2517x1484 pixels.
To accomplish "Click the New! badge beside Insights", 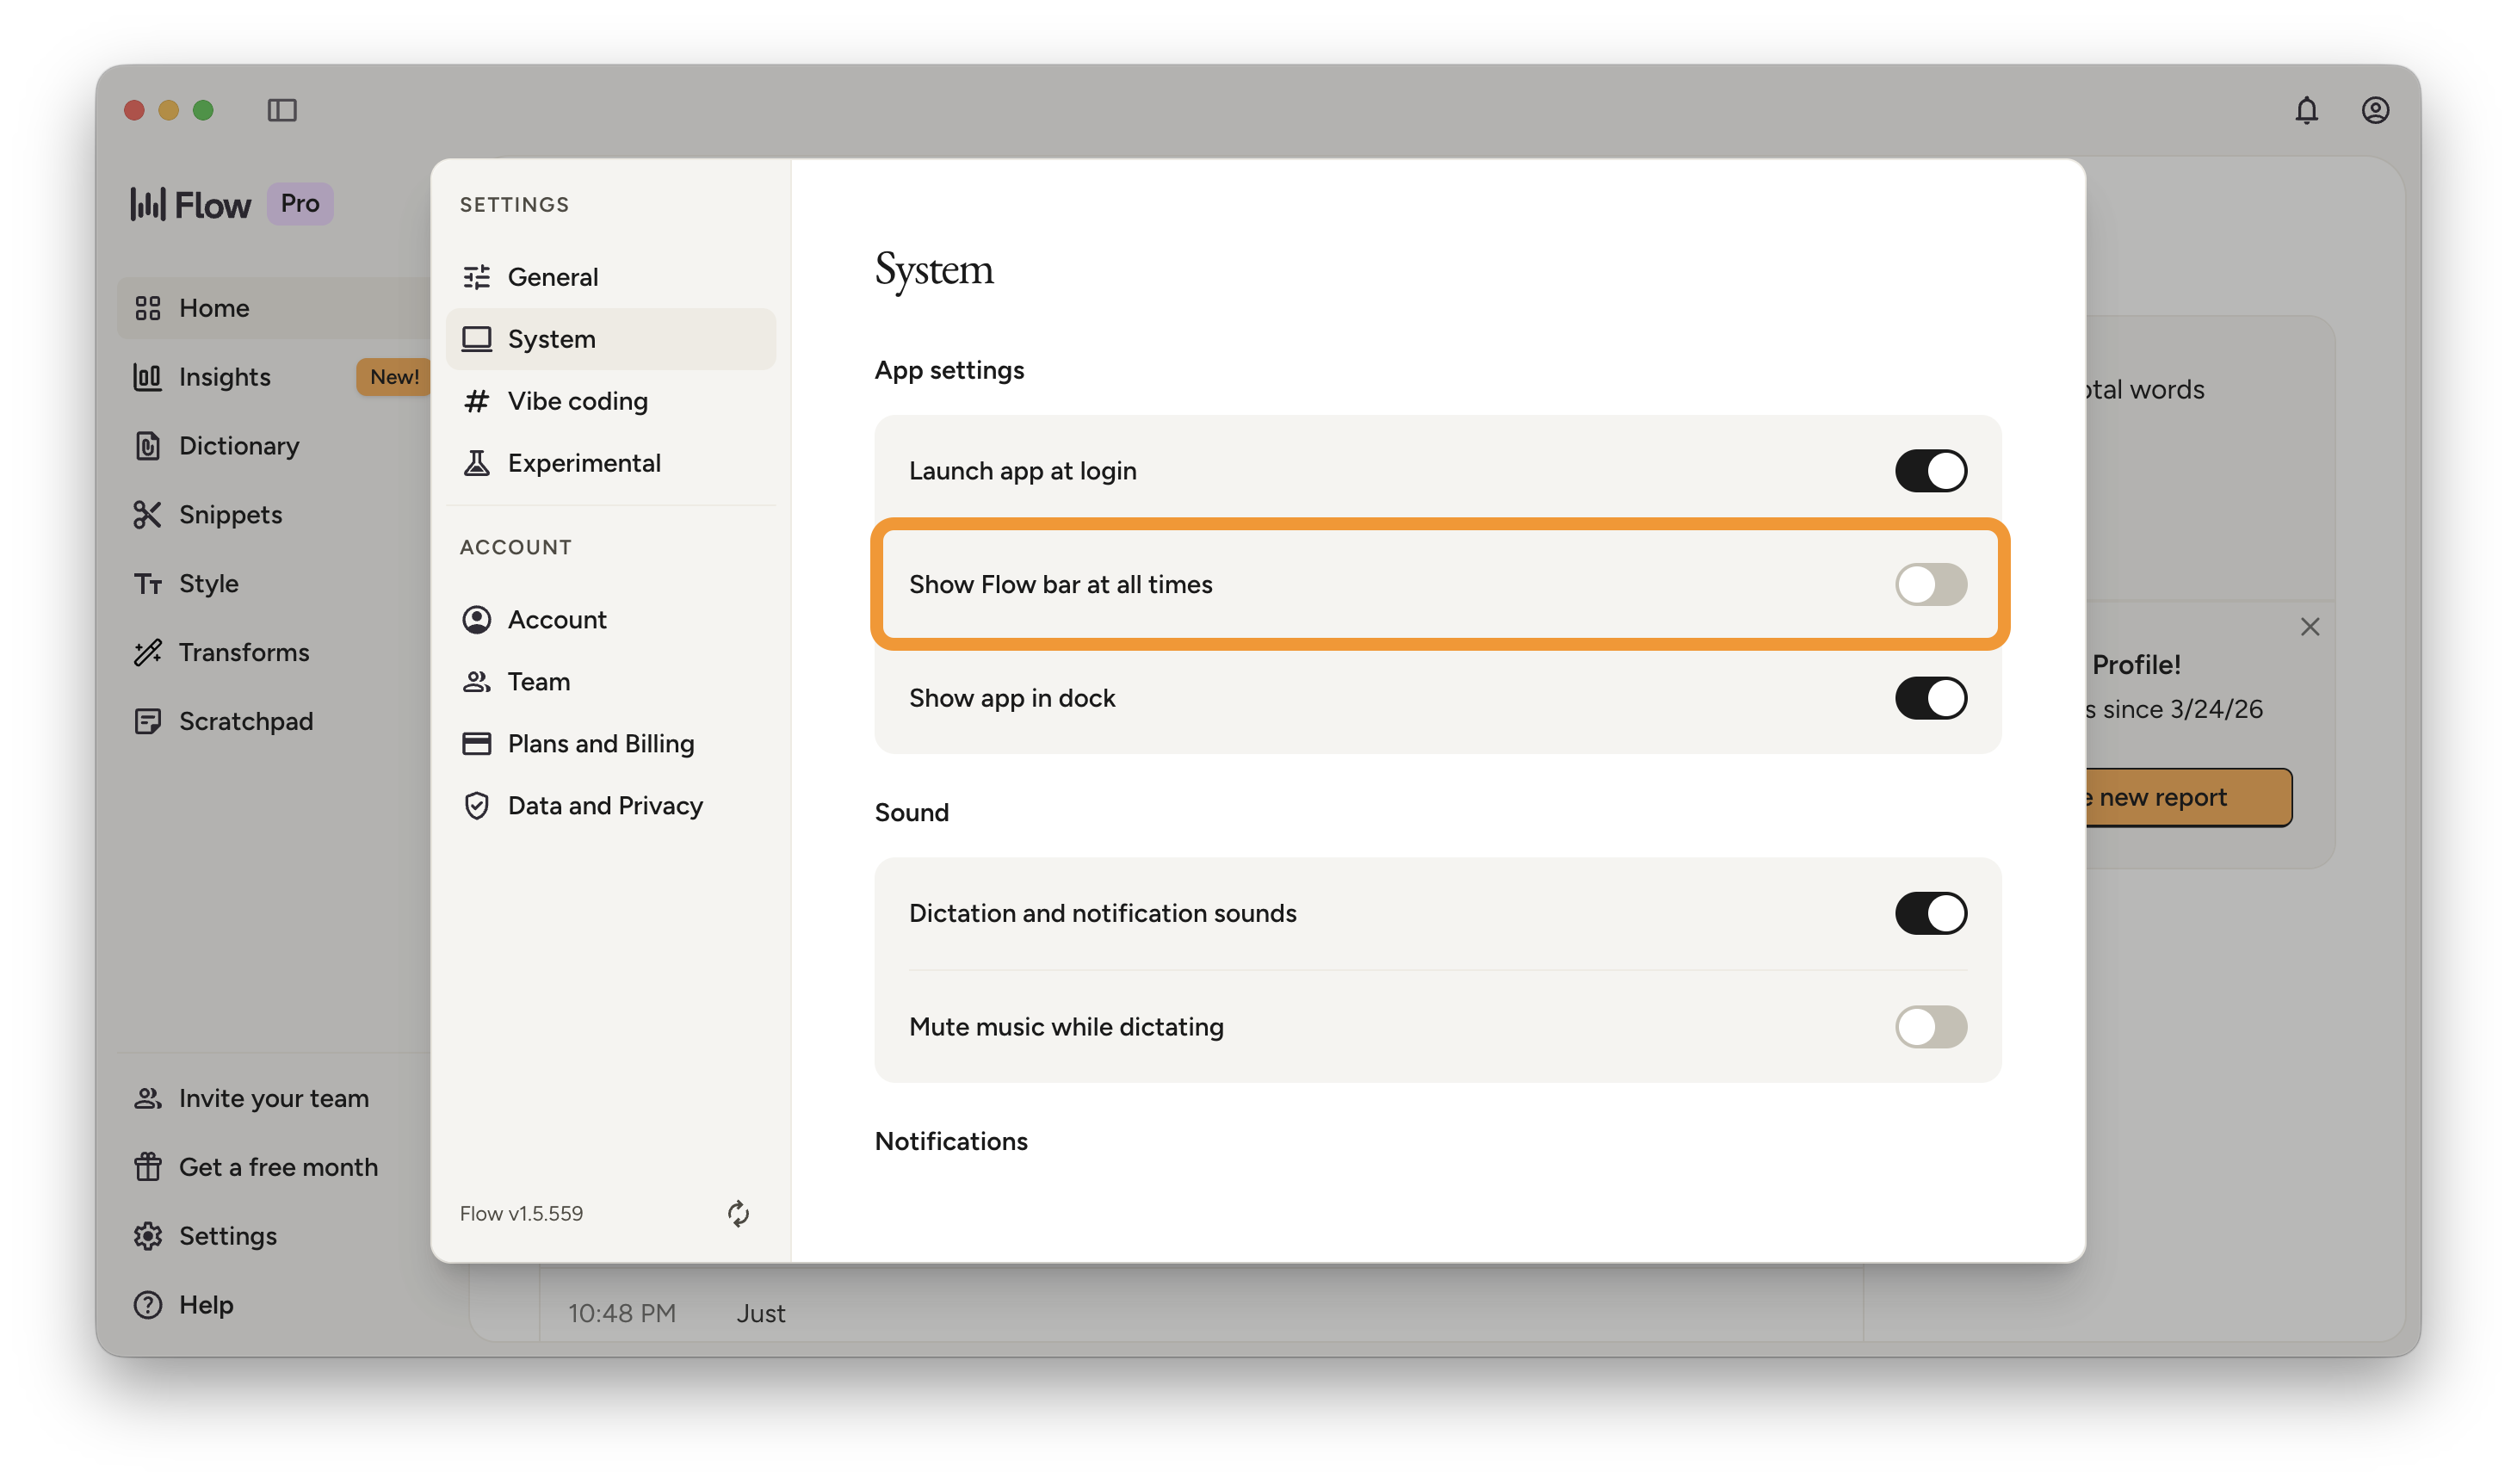I will point(394,377).
